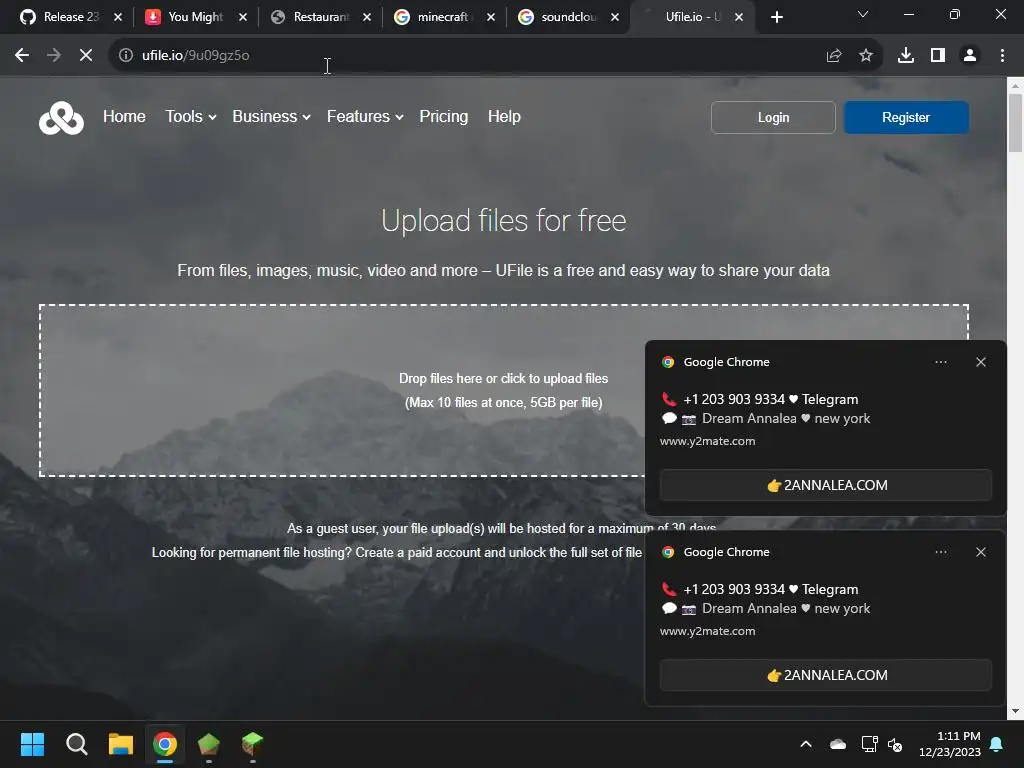This screenshot has height=768, width=1024.
Task: Expand the Features dropdown menu
Action: pyautogui.click(x=365, y=116)
